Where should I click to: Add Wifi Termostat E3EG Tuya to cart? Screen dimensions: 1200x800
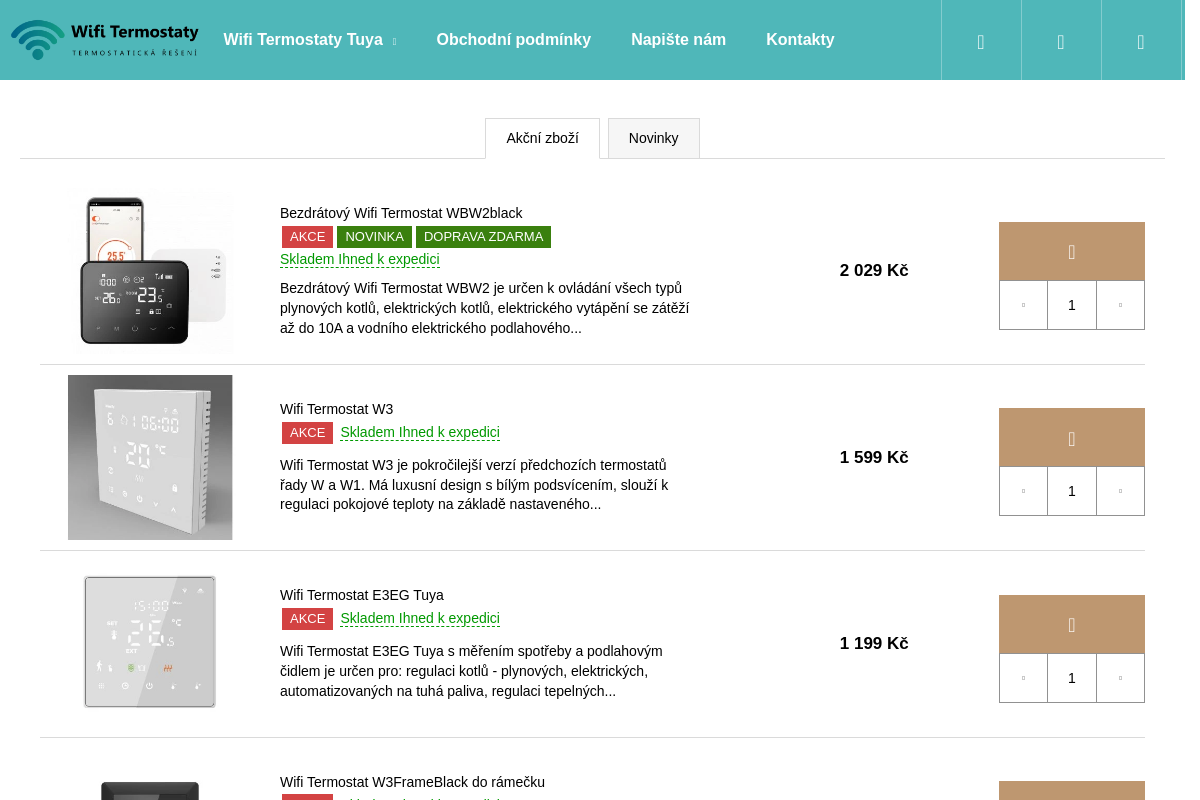1072,624
